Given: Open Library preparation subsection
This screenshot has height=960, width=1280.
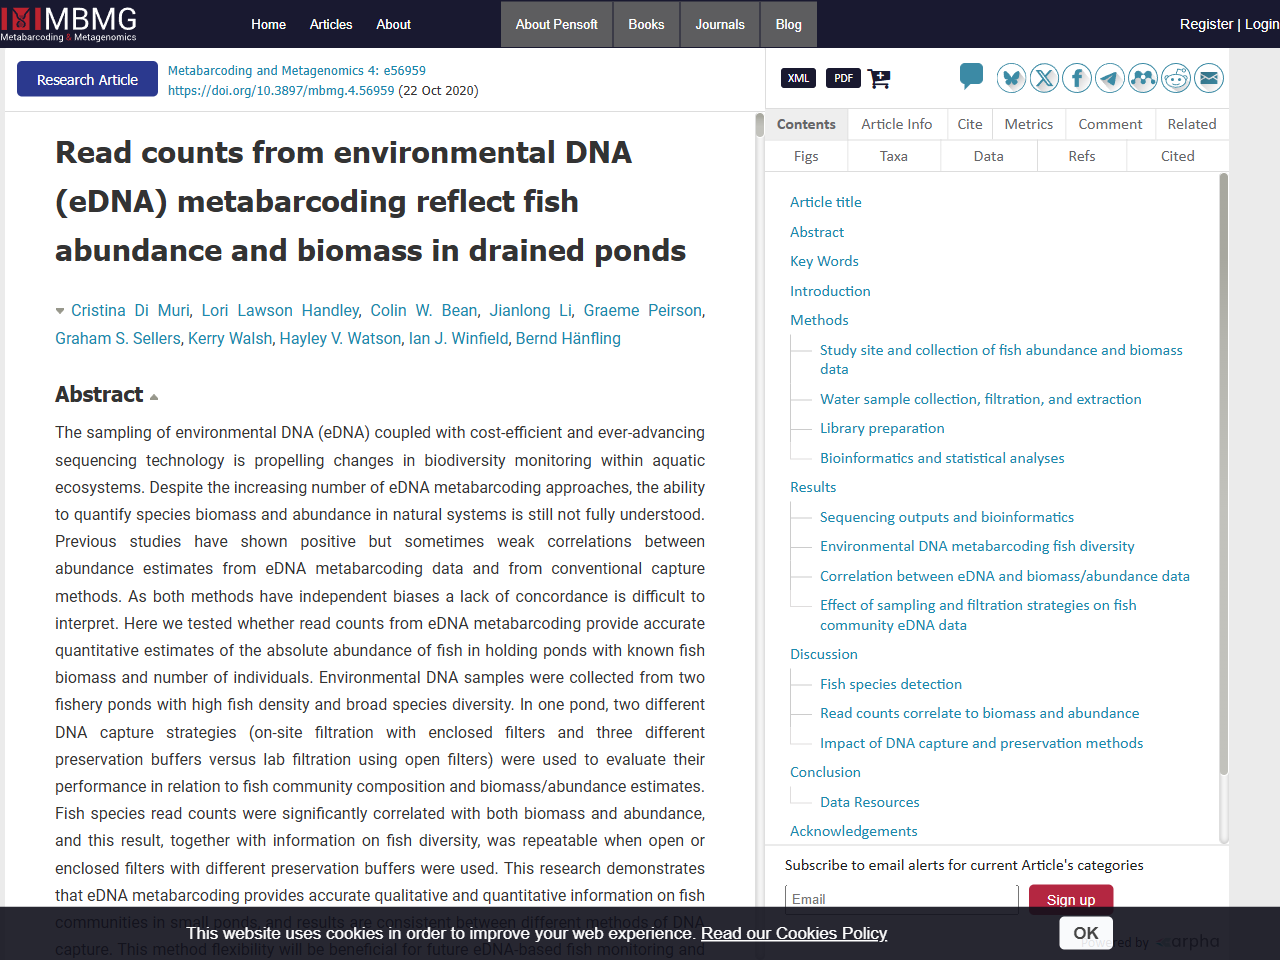Looking at the screenshot, I should pos(882,428).
